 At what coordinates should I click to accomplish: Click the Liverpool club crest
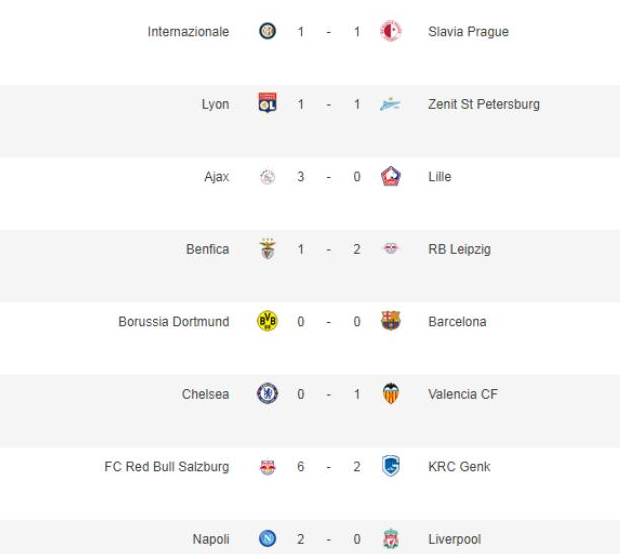[390, 539]
